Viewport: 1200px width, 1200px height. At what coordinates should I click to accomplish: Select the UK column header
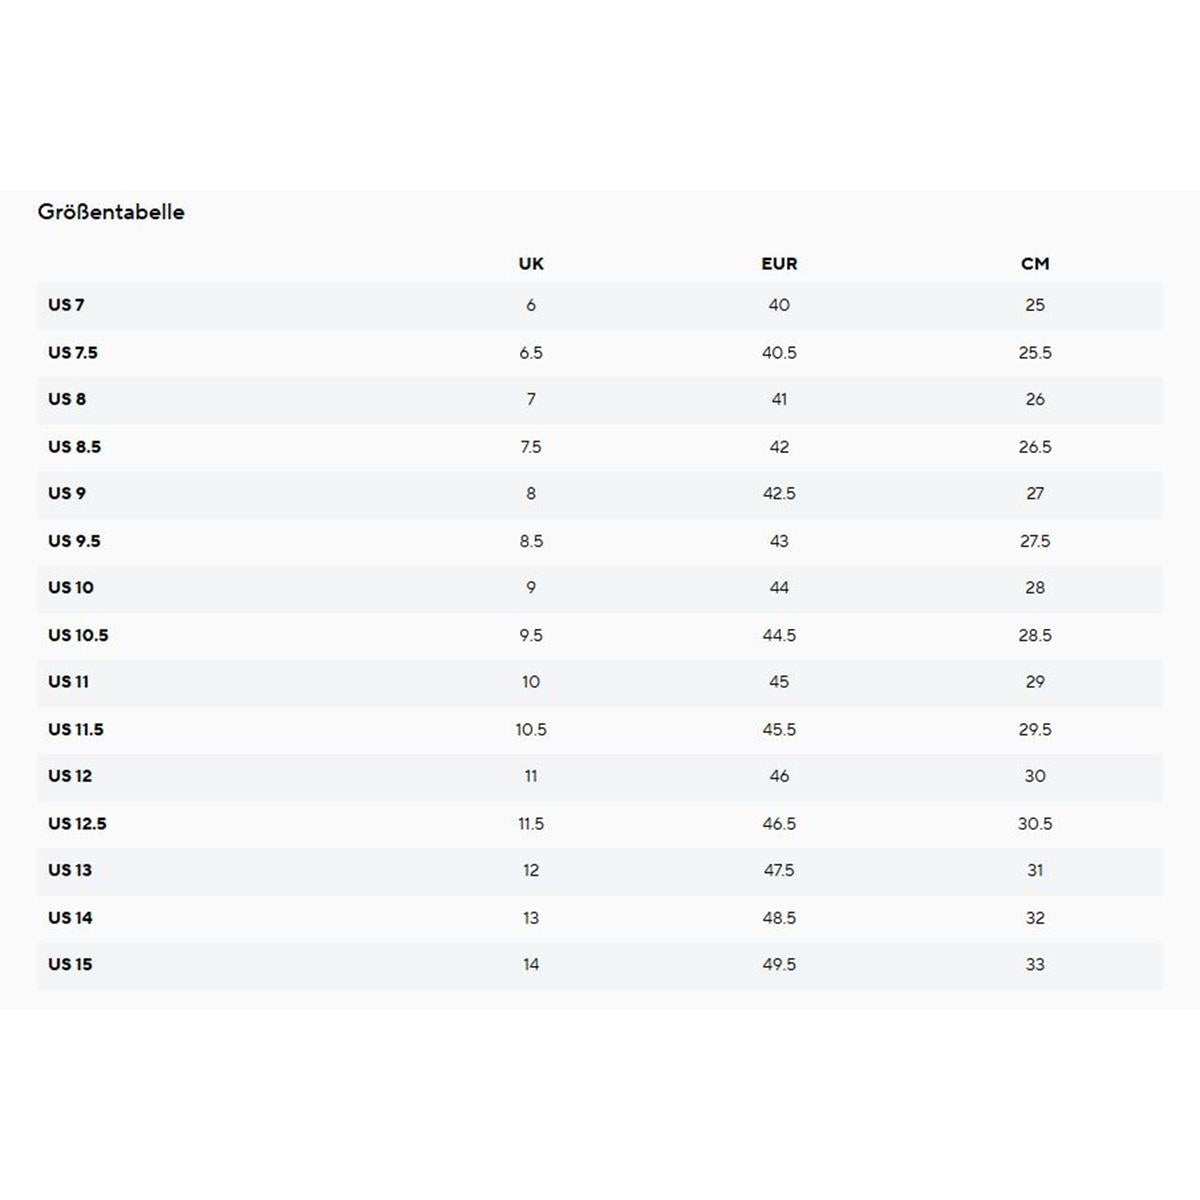point(531,264)
